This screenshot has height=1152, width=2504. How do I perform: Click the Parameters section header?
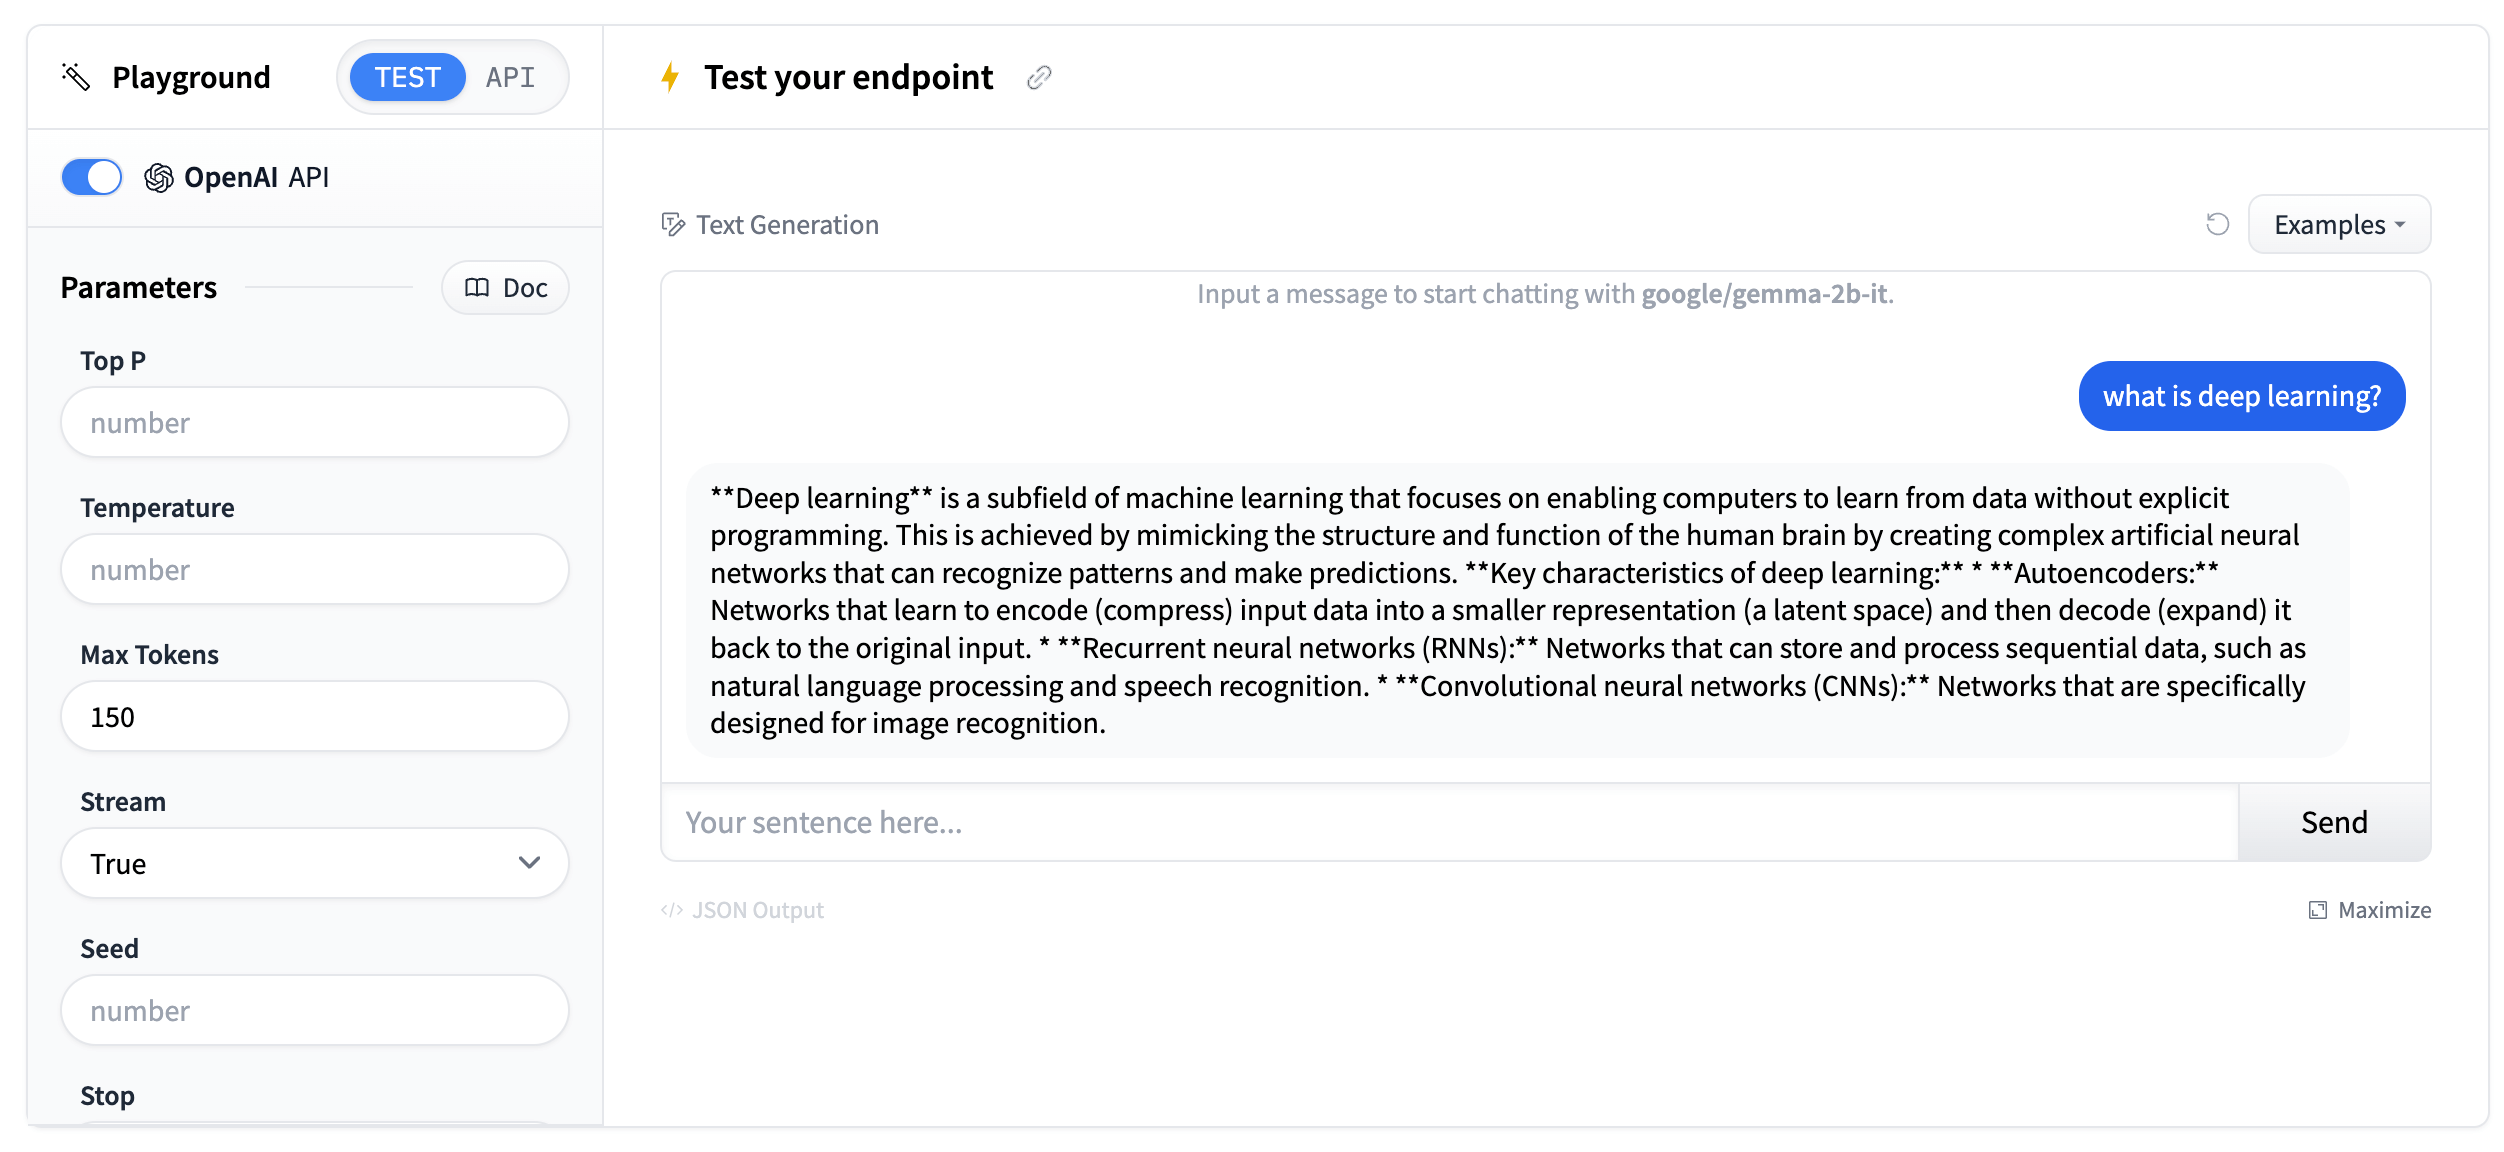coord(138,287)
